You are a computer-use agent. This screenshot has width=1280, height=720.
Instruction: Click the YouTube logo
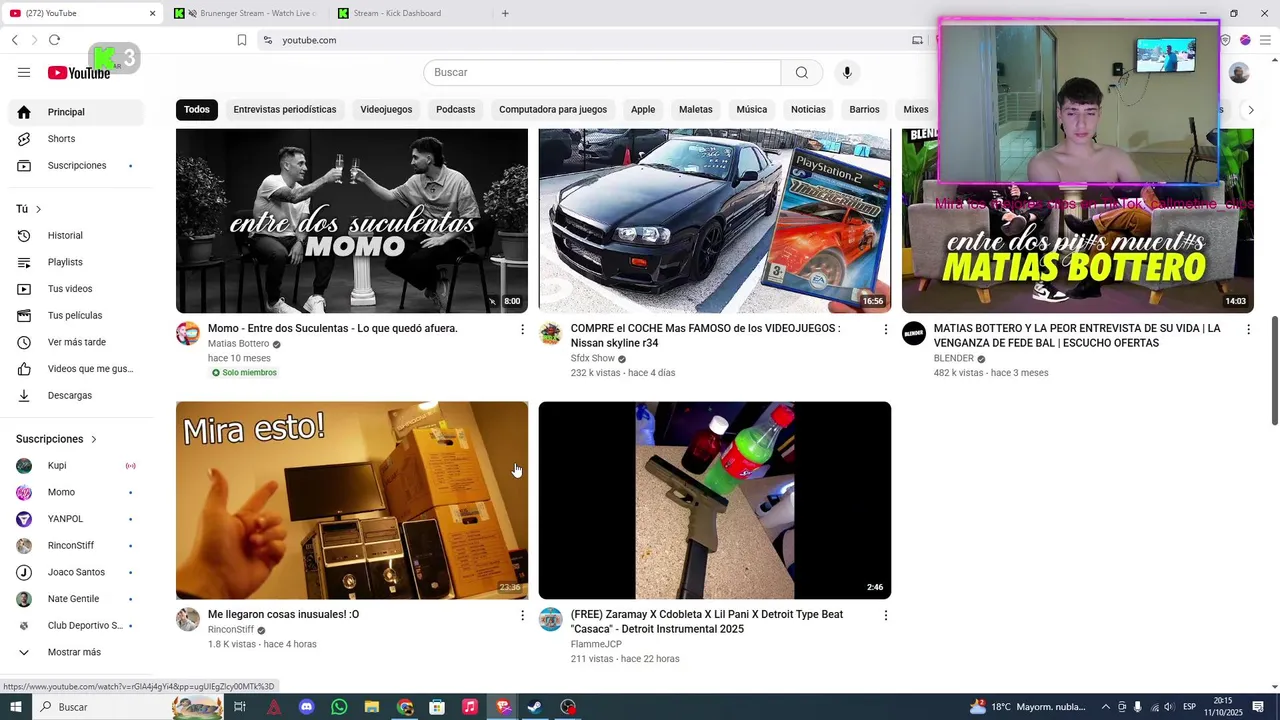(x=79, y=73)
